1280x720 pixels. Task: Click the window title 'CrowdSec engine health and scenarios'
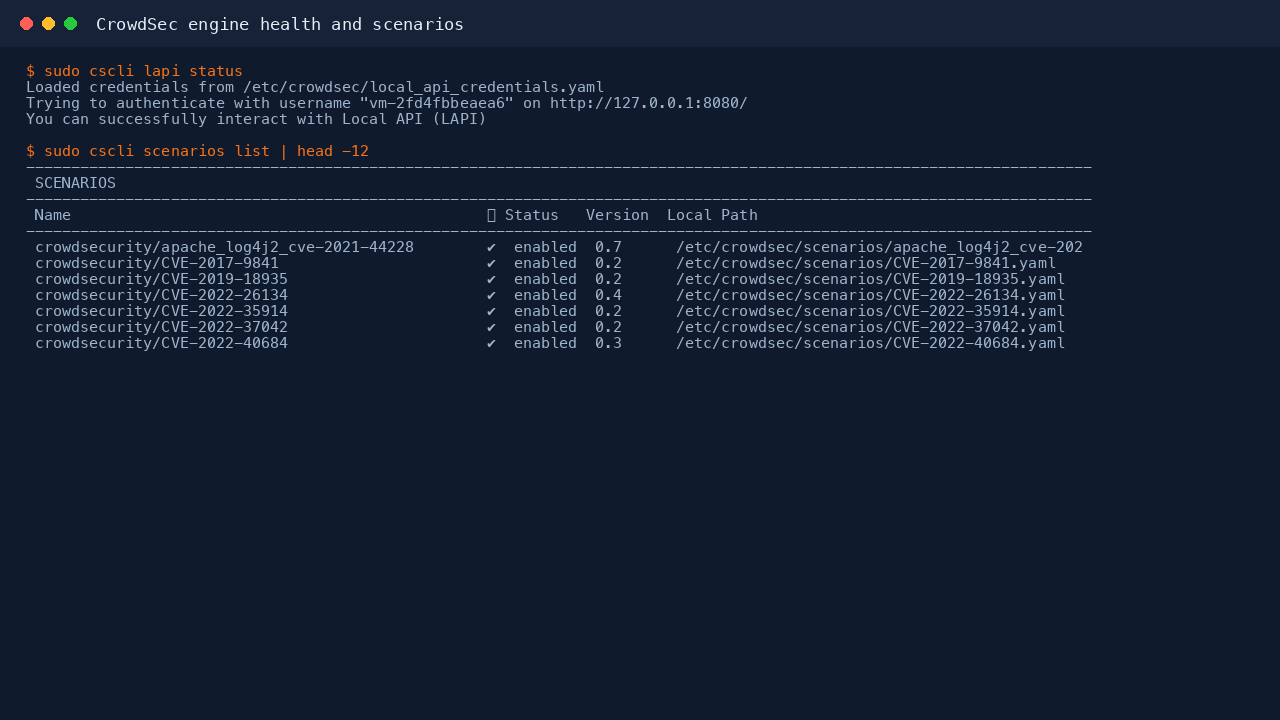[x=280, y=24]
